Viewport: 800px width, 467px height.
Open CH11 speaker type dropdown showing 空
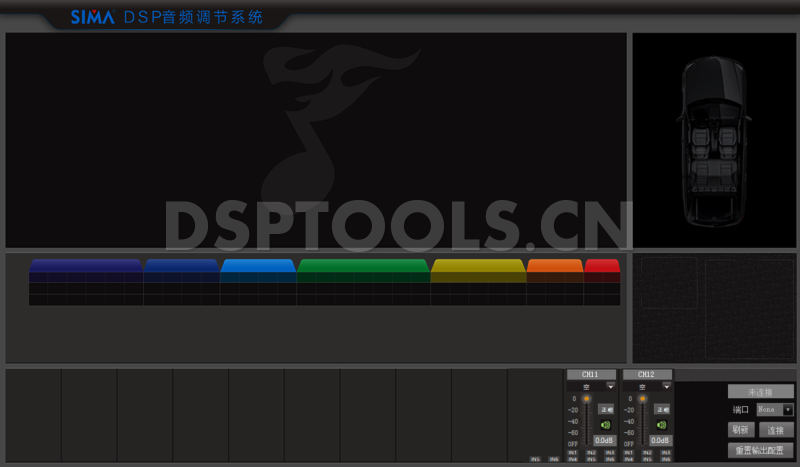[x=591, y=386]
